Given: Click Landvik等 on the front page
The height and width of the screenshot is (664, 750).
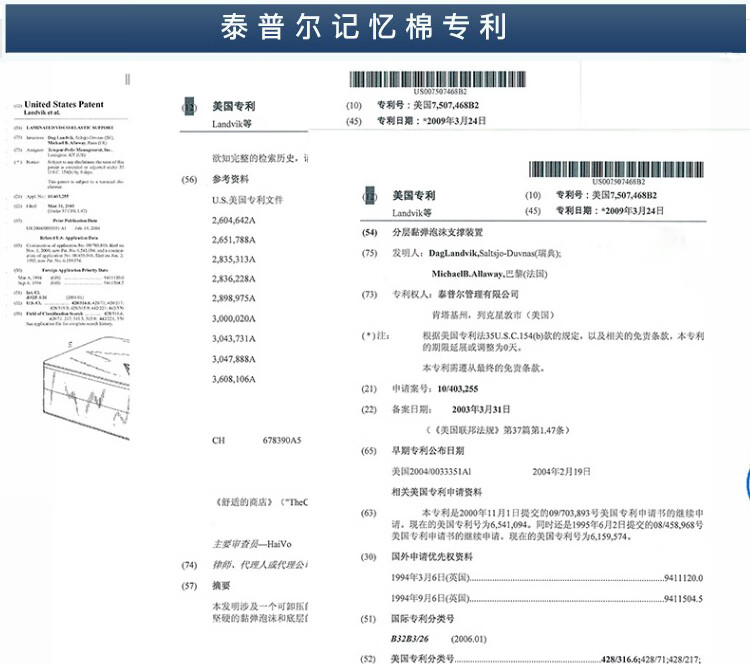Looking at the screenshot, I should 412,213.
